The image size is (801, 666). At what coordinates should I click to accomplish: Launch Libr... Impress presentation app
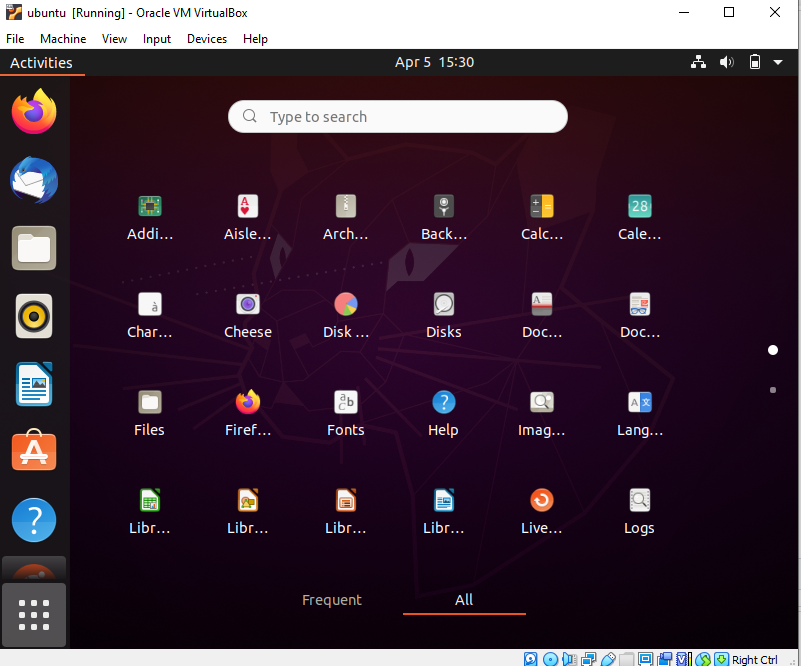[346, 512]
